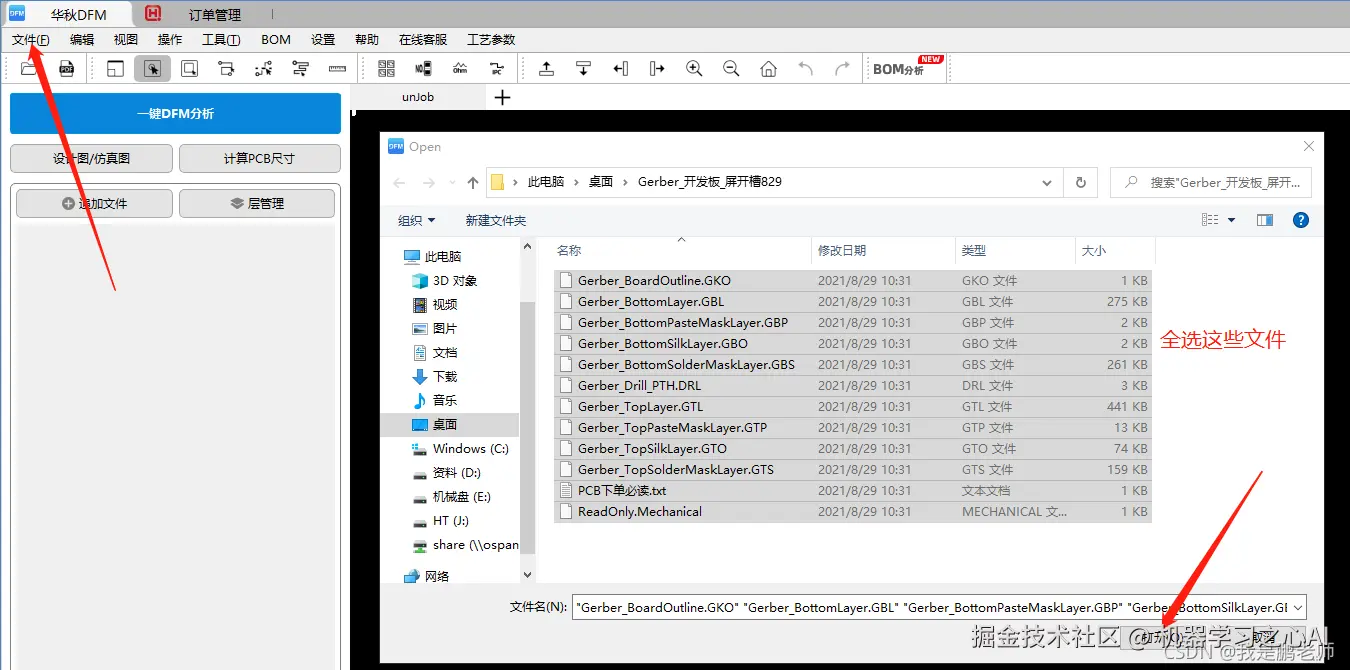
Task: Click the point-path selection tool icon
Action: click(x=263, y=69)
